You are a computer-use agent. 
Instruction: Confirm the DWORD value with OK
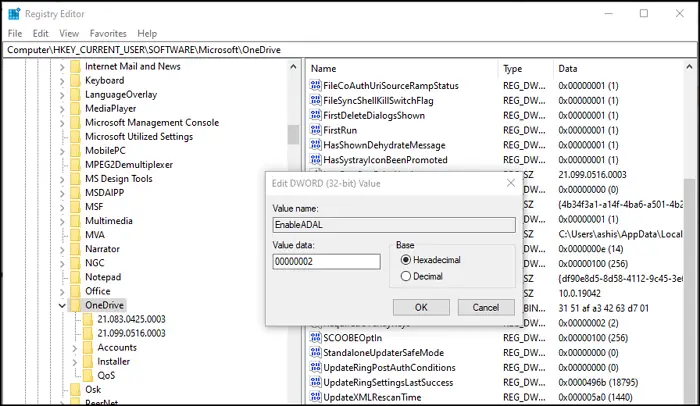pyautogui.click(x=421, y=307)
